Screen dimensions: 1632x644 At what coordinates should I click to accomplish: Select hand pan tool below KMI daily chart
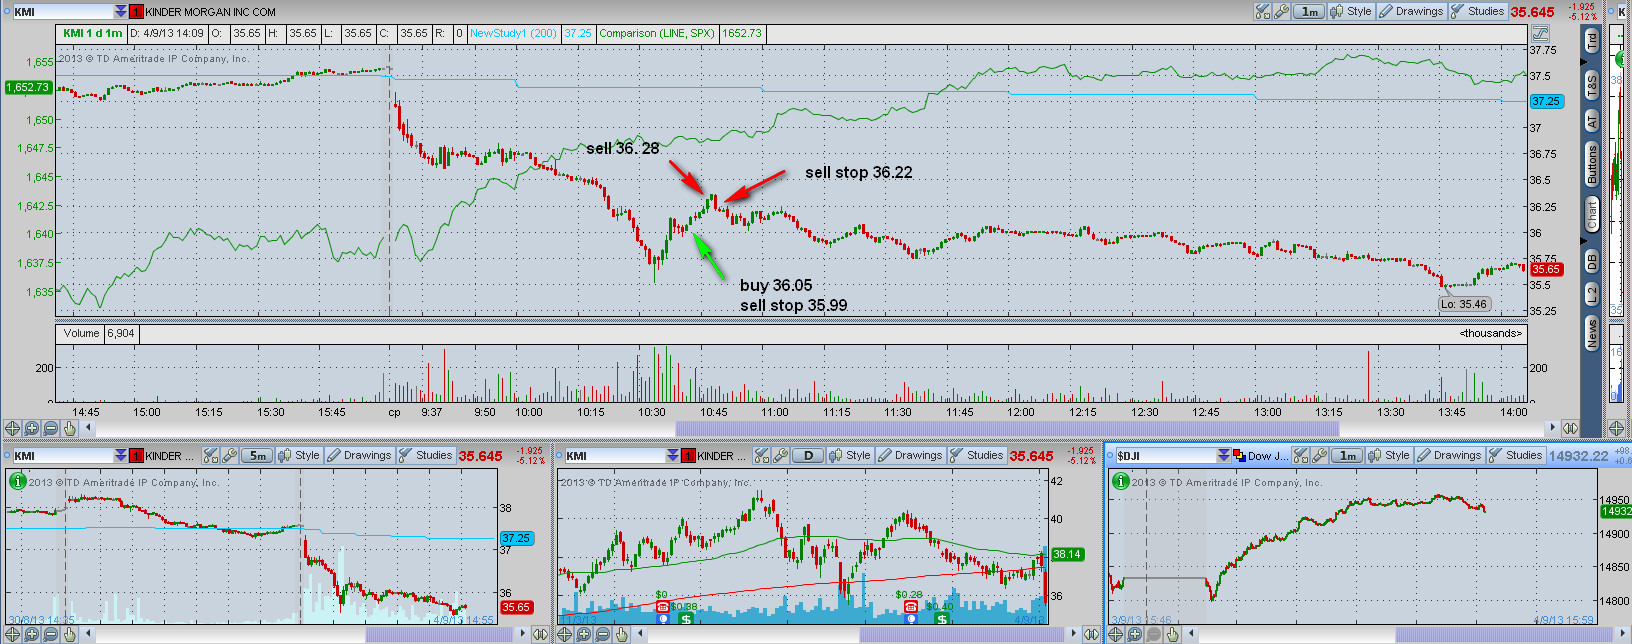pyautogui.click(x=621, y=634)
